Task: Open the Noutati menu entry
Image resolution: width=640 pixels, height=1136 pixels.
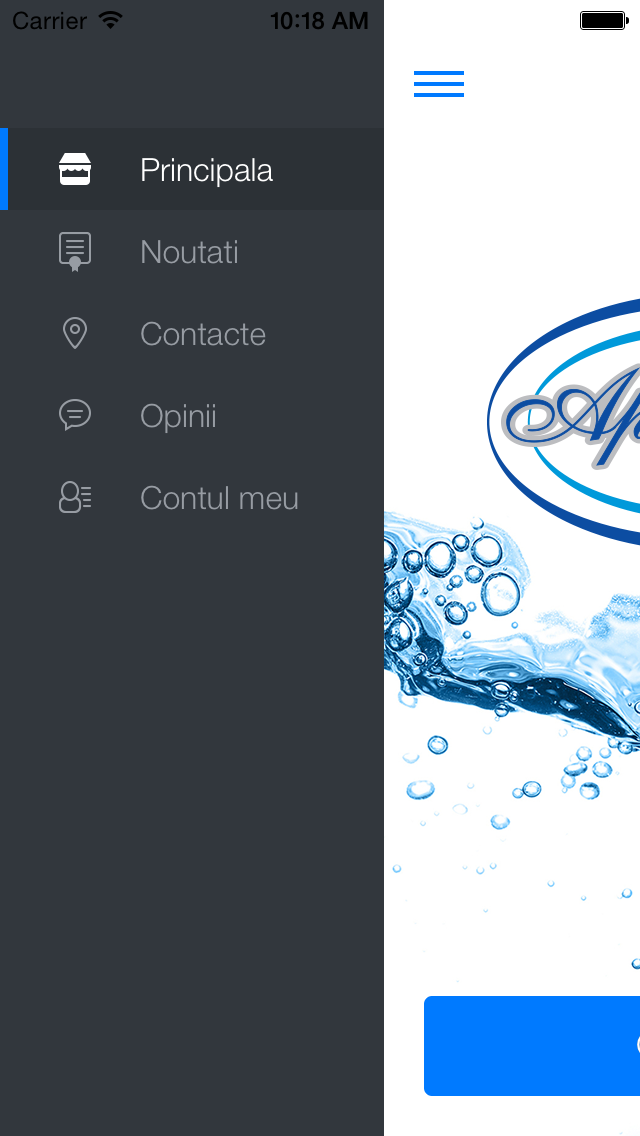Action: click(191, 251)
